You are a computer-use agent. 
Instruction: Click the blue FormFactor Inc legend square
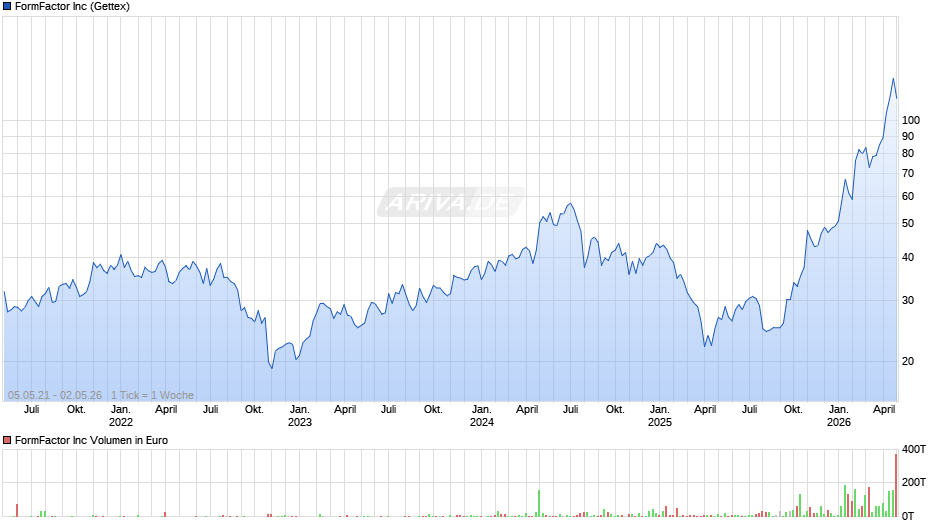7,7
